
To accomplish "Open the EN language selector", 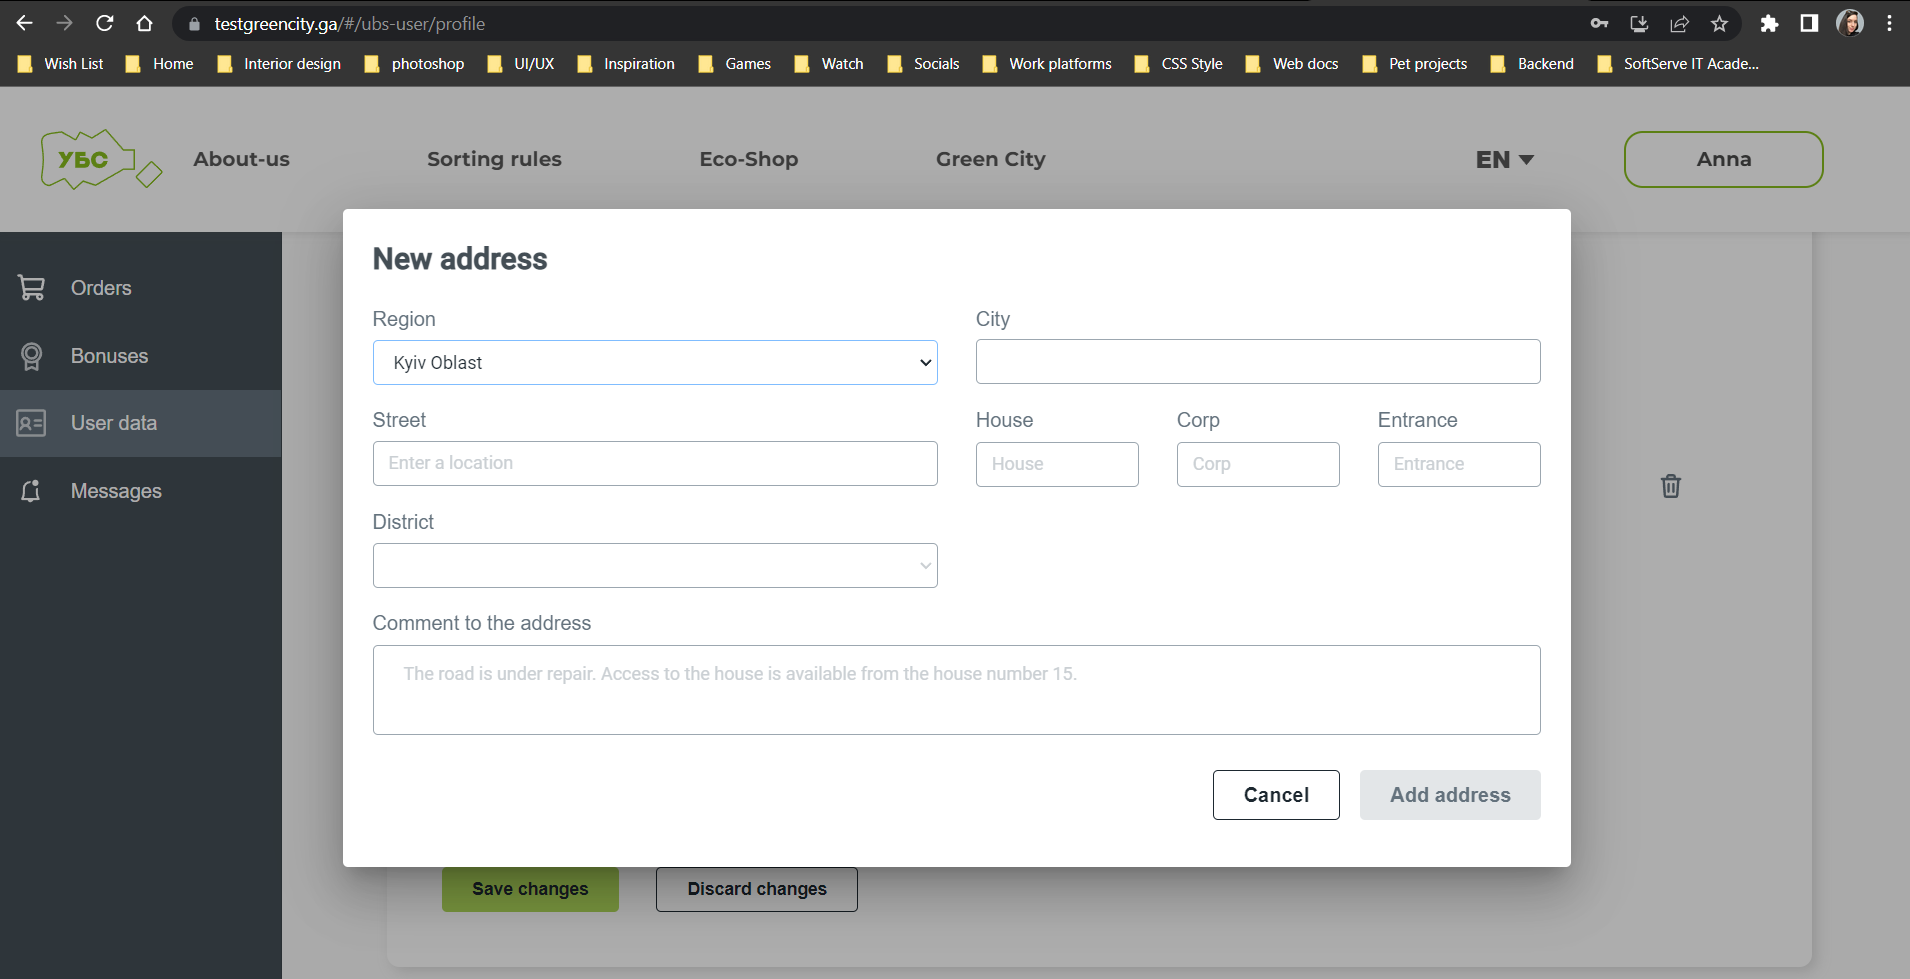I will tap(1504, 159).
